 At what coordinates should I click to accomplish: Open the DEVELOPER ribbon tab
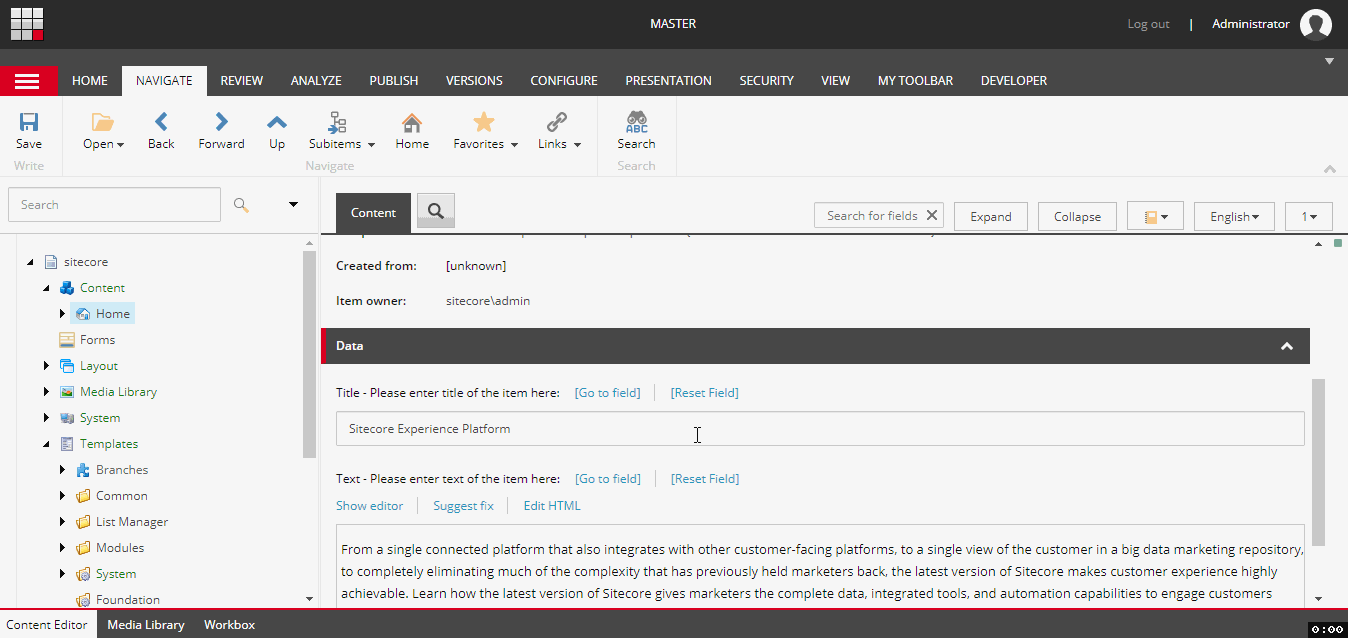(1014, 81)
